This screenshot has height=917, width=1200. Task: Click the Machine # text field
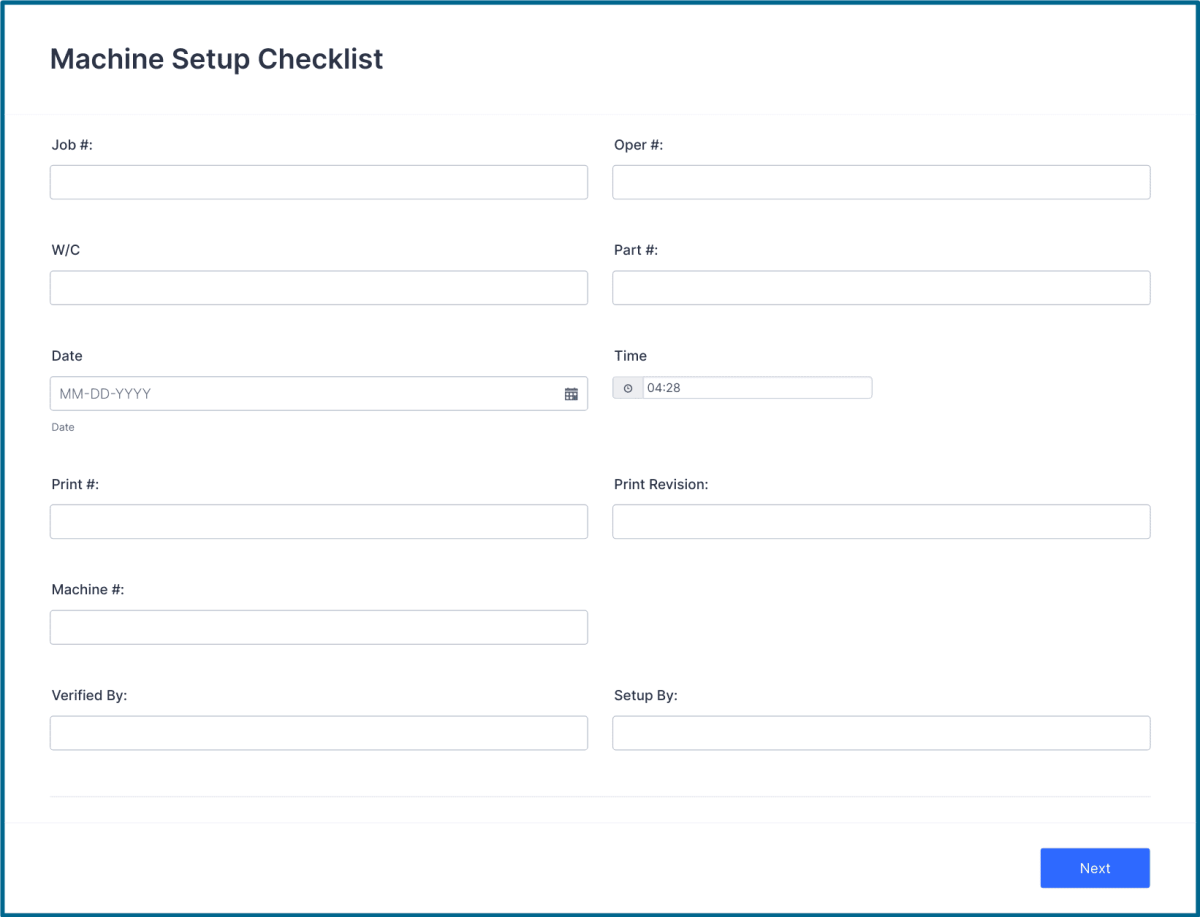point(318,627)
